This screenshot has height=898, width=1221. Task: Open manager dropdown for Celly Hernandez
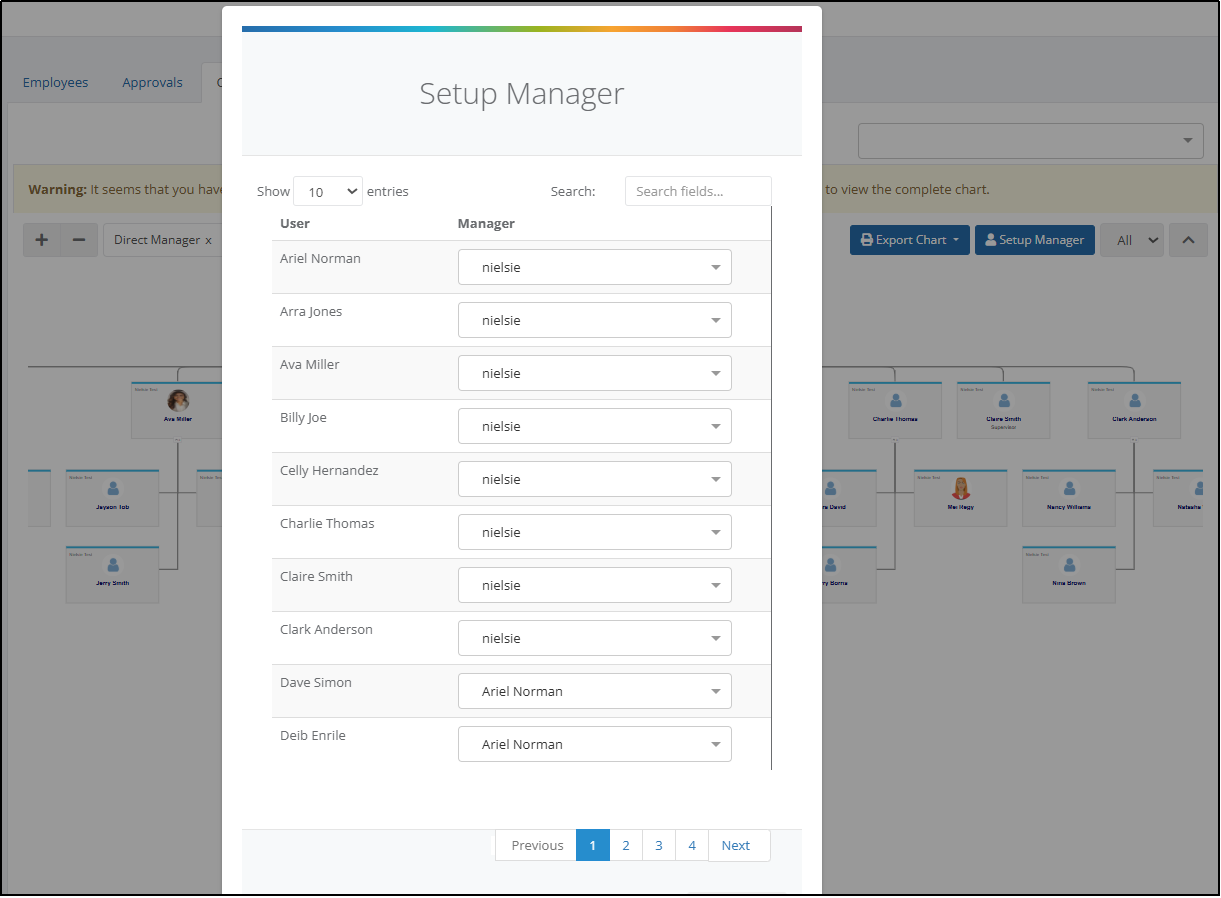595,479
